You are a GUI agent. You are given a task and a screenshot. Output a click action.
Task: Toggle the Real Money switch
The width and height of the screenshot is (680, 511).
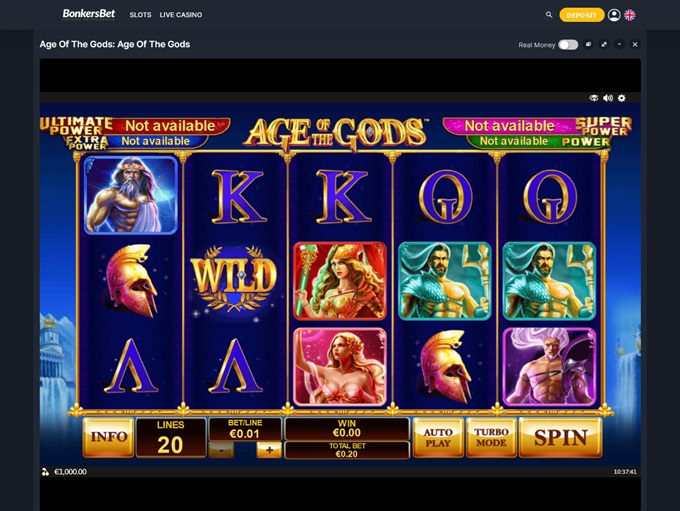568,45
